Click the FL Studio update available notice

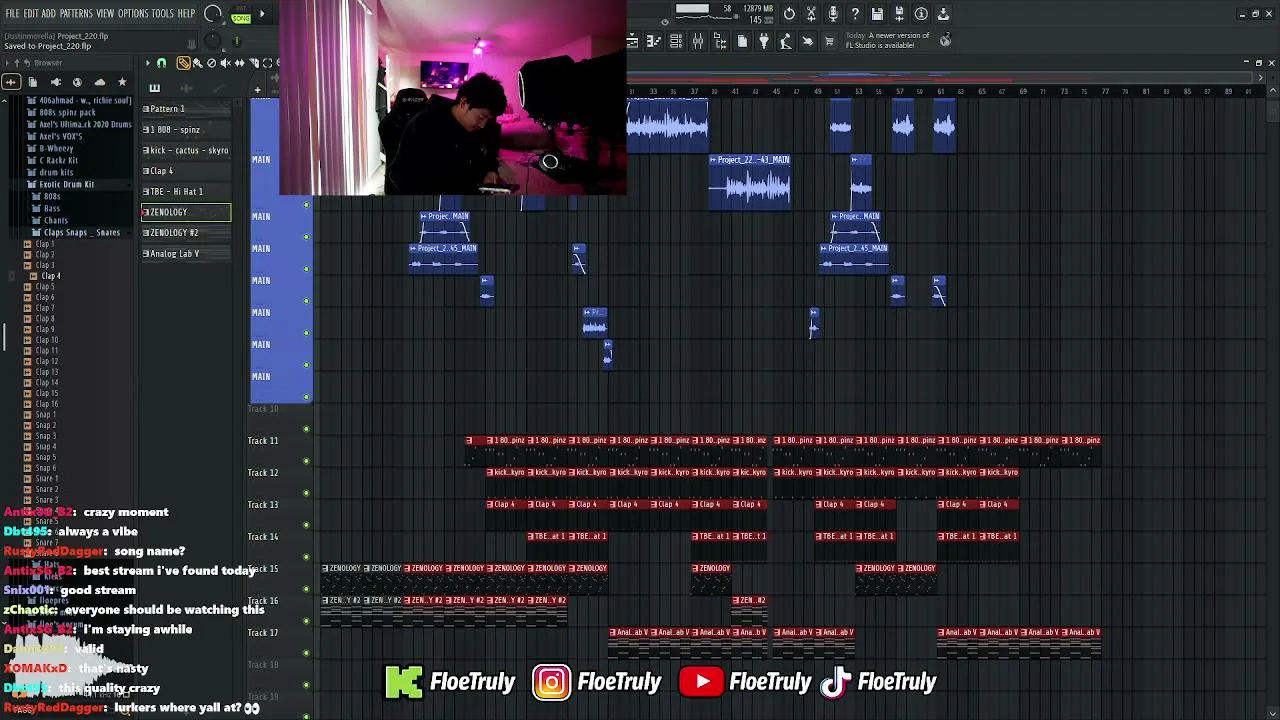click(x=888, y=41)
